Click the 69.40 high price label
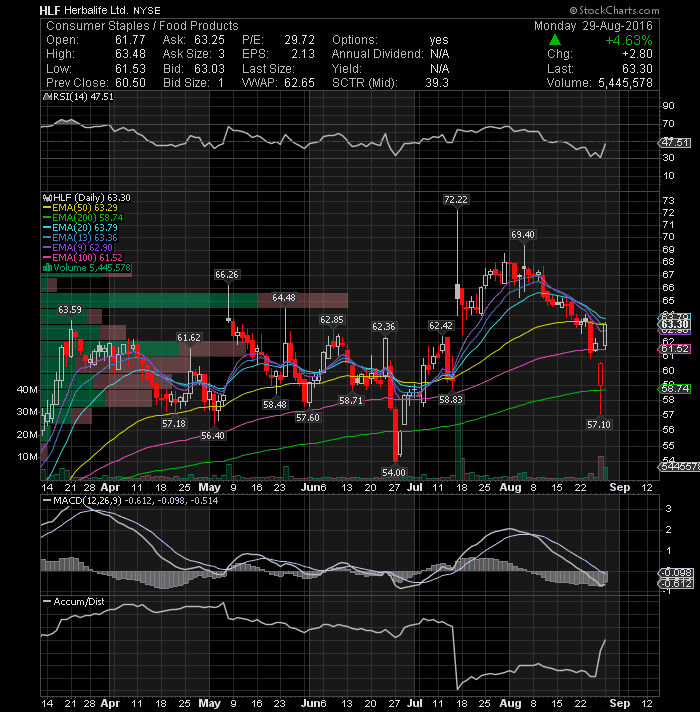Screen dimensions: 700x712 [x=523, y=235]
